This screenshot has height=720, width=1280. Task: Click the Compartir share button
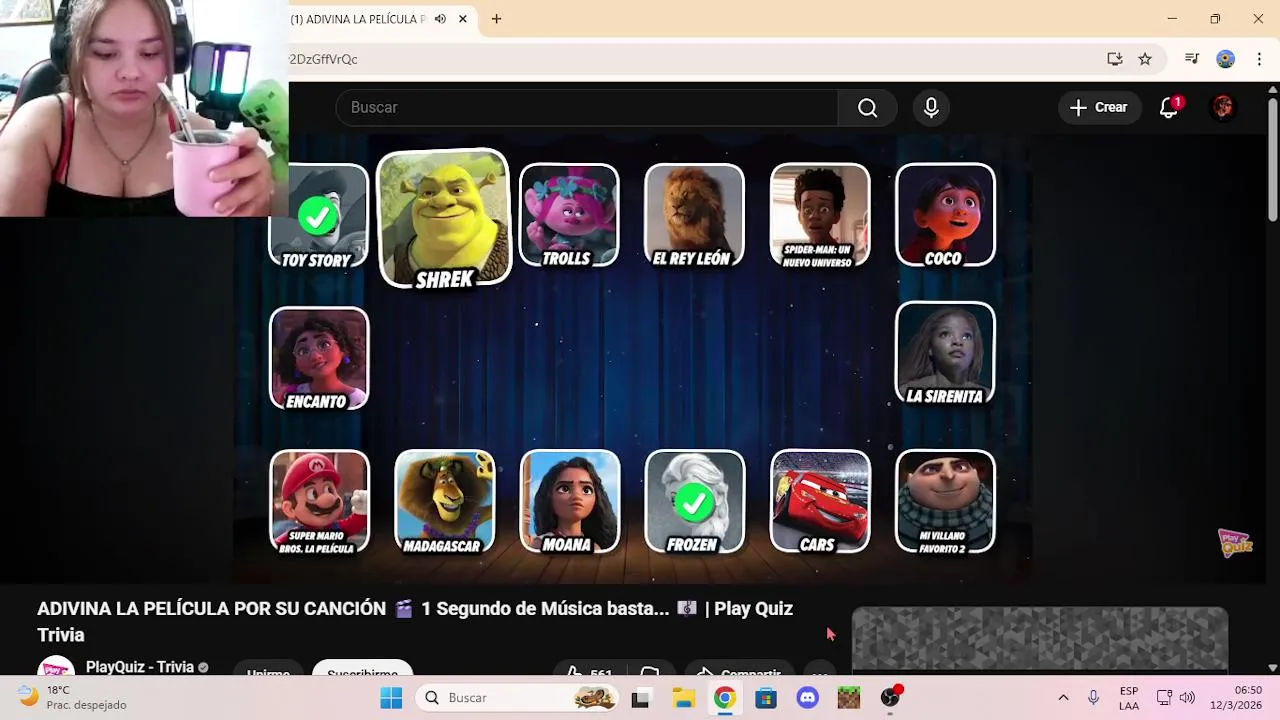740,671
